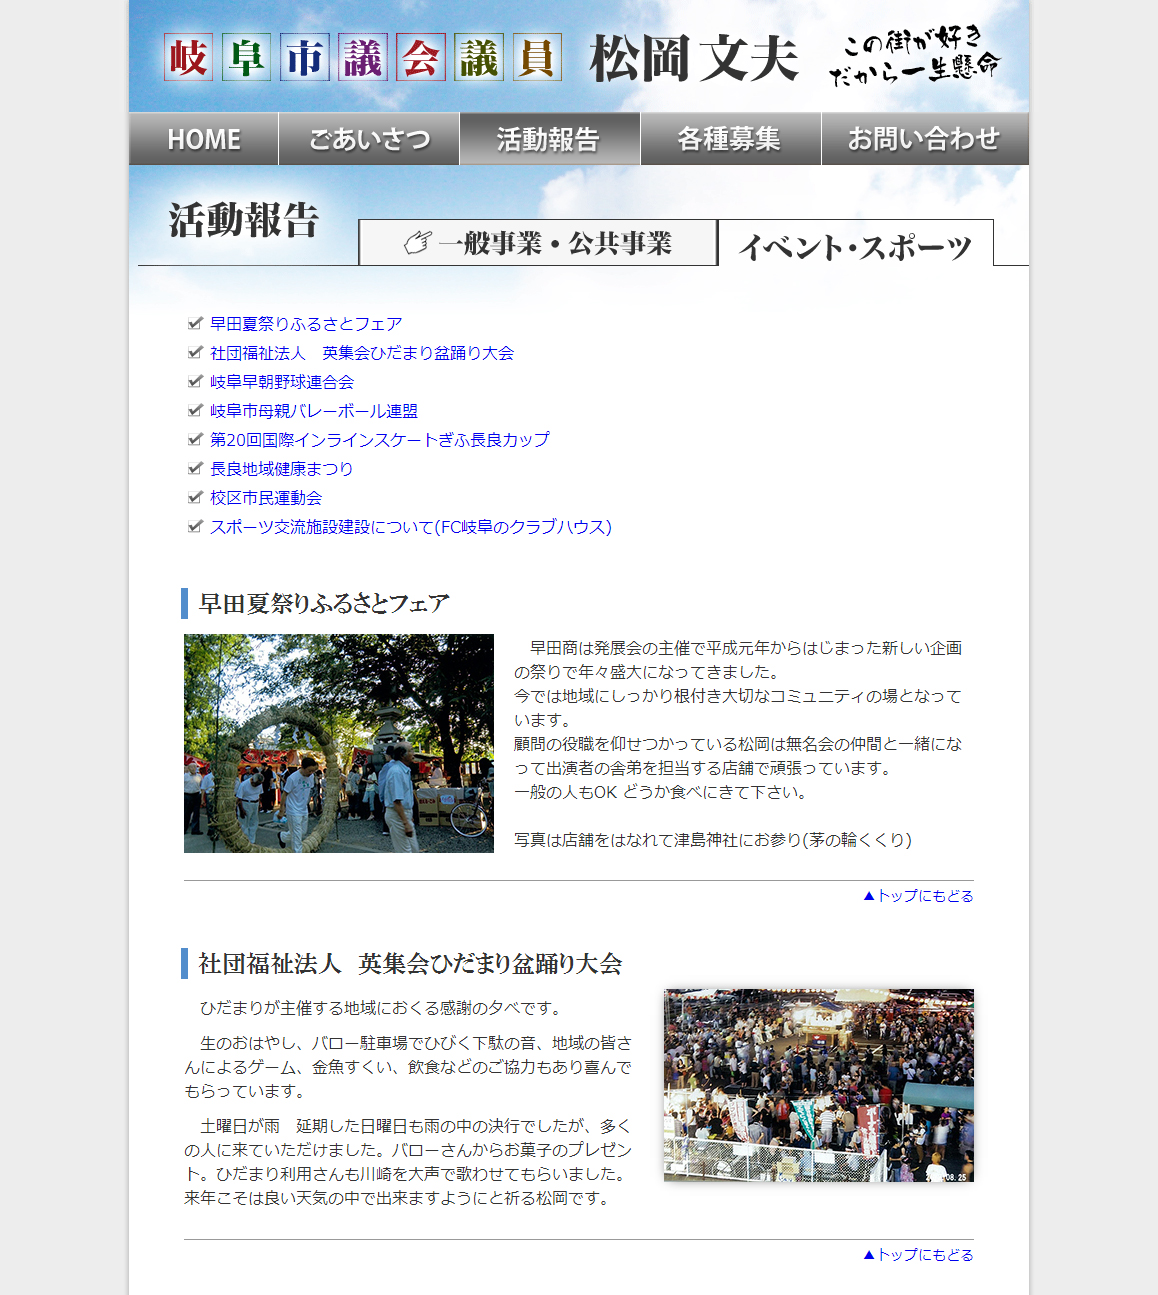This screenshot has height=1295, width=1158.
Task: Click the checkmark icon beside 早田夏祭りふるさとフェア
Action: (x=194, y=323)
